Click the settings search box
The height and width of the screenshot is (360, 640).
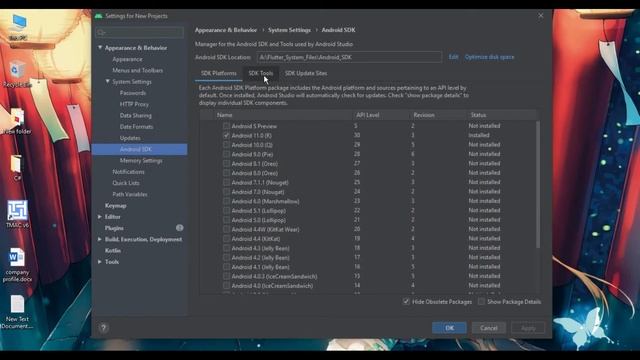click(140, 32)
